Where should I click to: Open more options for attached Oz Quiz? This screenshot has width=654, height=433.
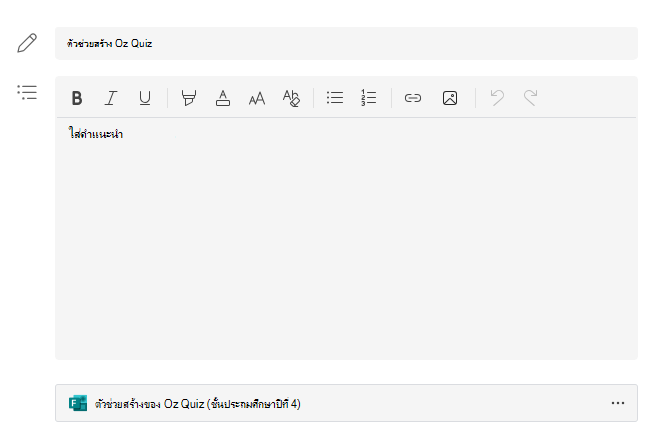click(x=618, y=403)
